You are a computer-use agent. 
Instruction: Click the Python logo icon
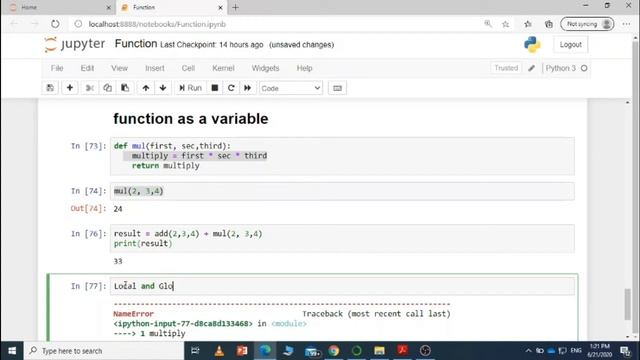point(532,44)
